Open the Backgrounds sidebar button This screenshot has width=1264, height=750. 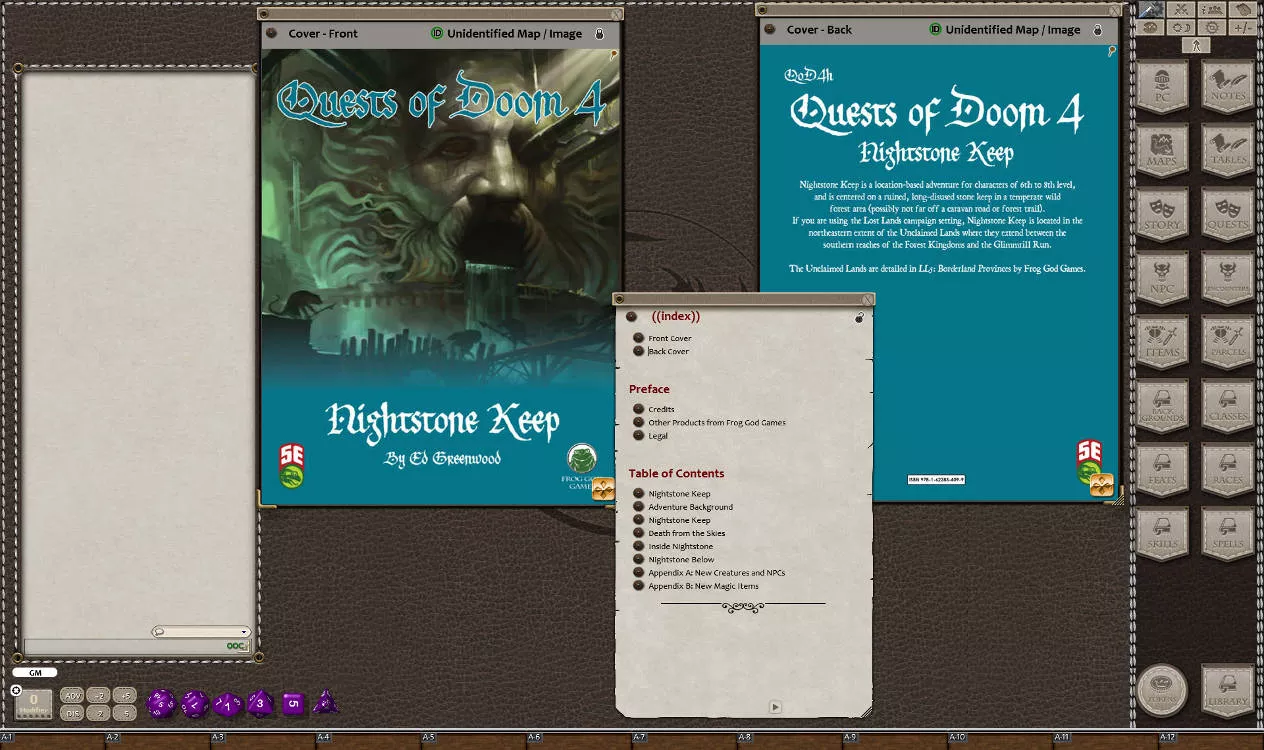point(1162,406)
